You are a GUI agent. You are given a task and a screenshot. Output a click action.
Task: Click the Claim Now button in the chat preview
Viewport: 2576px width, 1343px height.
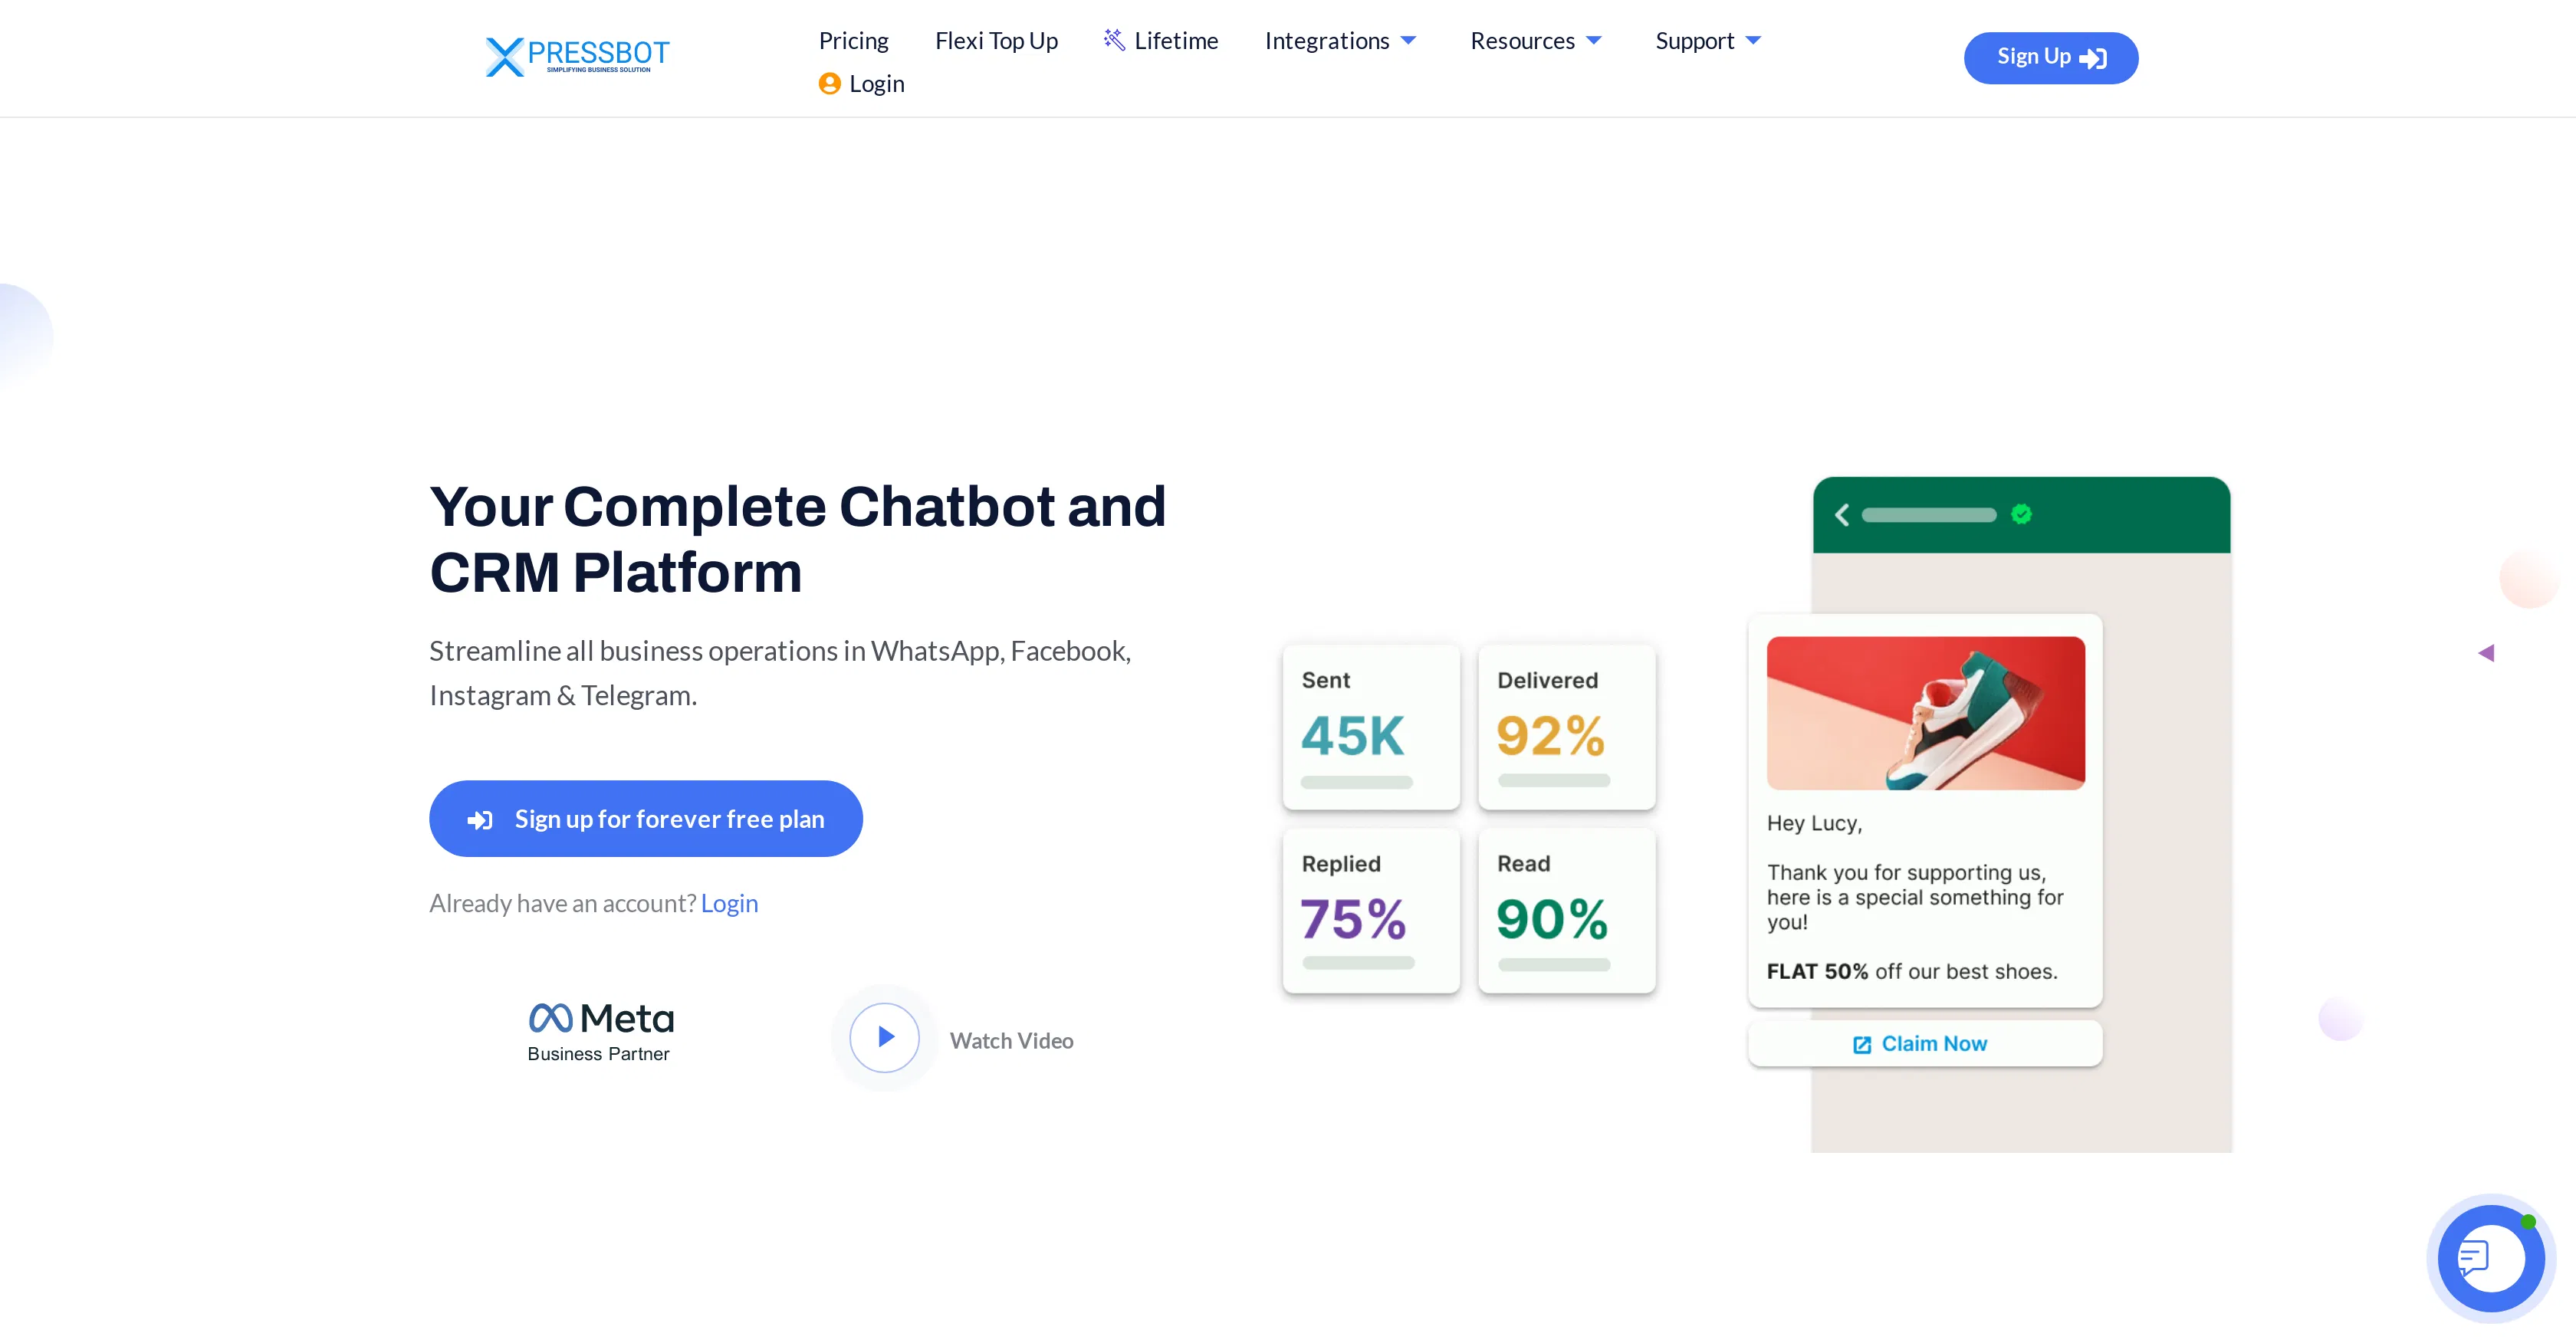click(x=1923, y=1043)
